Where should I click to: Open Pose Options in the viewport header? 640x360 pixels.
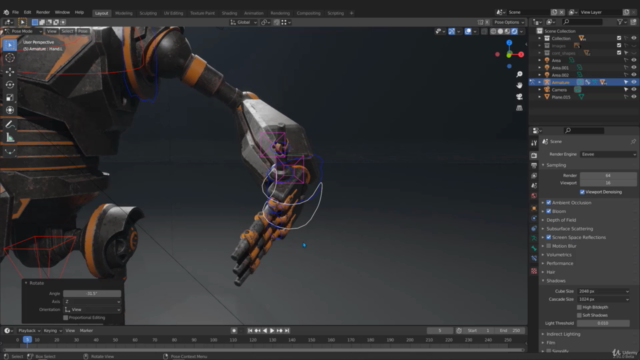click(509, 22)
